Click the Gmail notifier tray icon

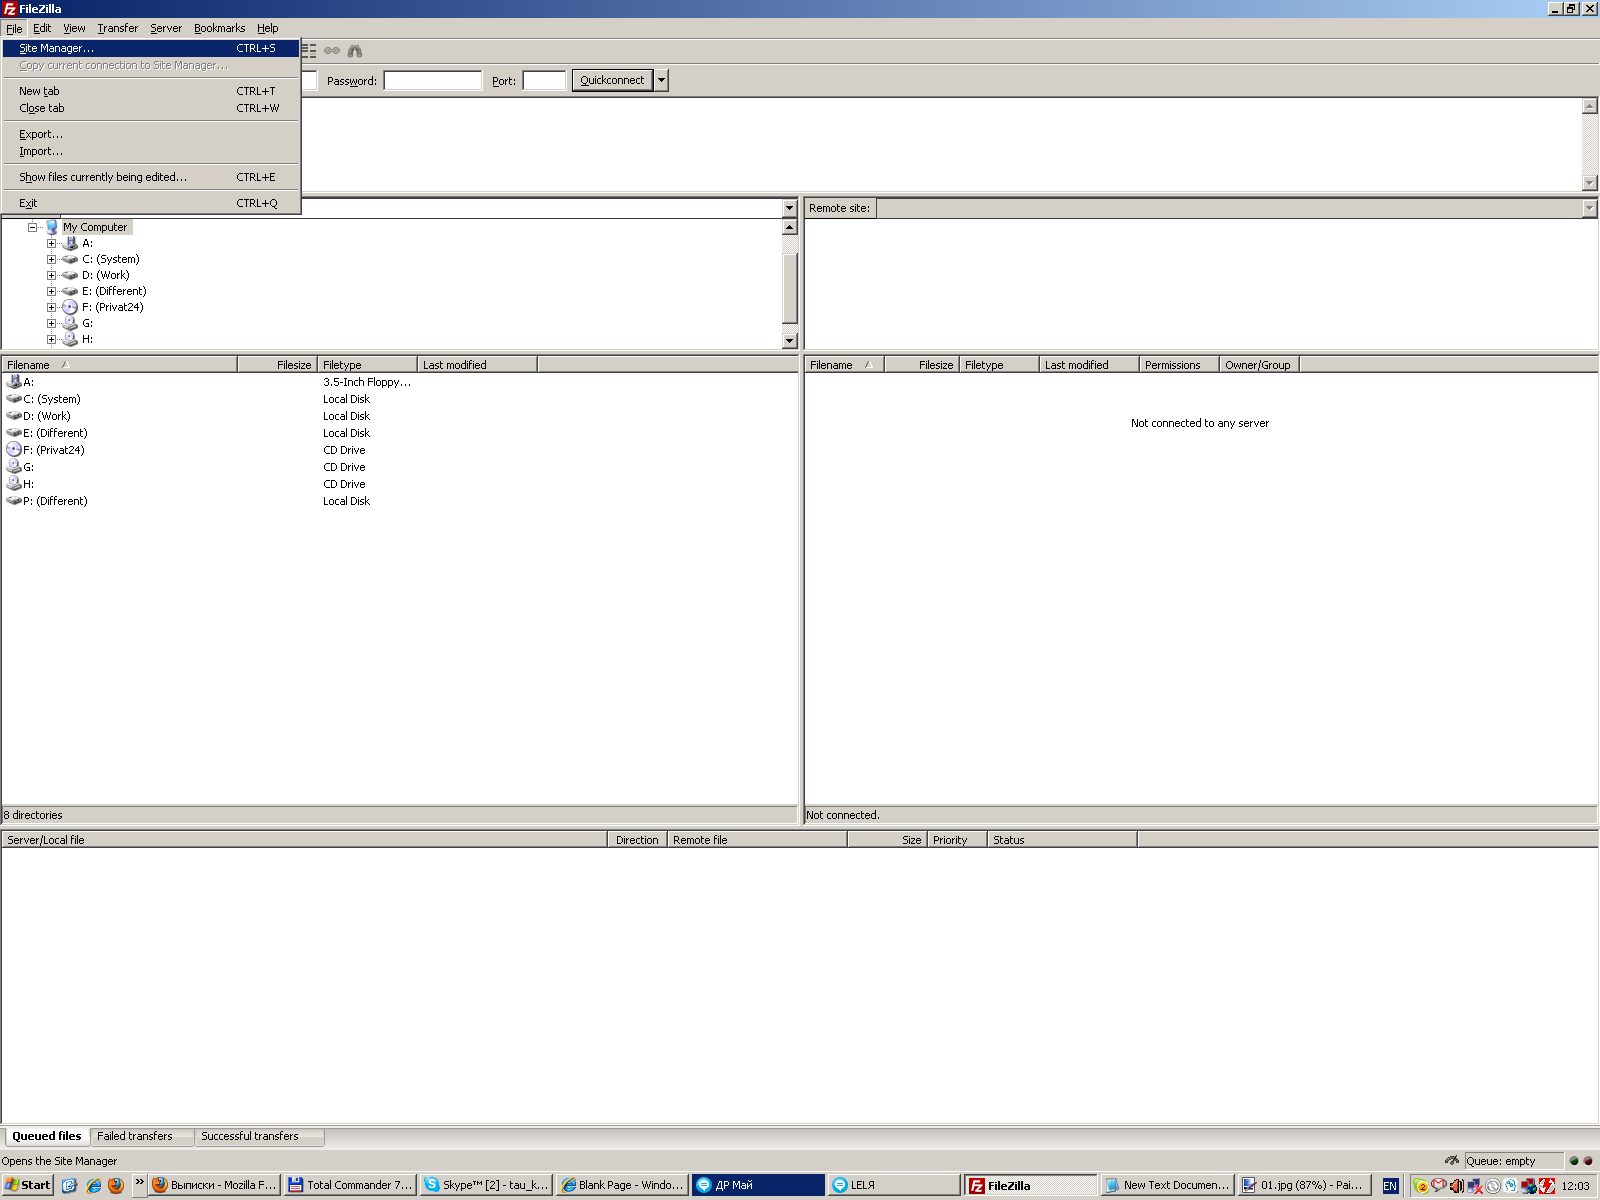[1439, 1186]
